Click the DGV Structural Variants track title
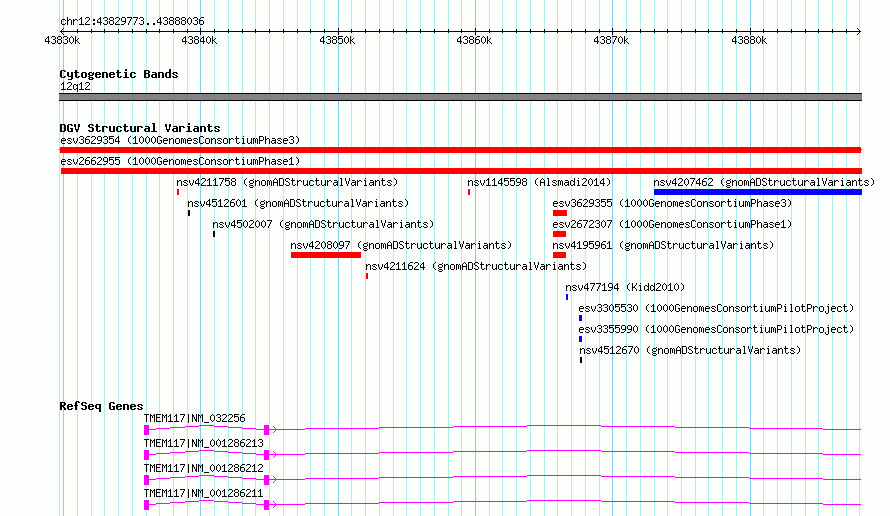Viewport: 890px width, 516px height. click(140, 128)
